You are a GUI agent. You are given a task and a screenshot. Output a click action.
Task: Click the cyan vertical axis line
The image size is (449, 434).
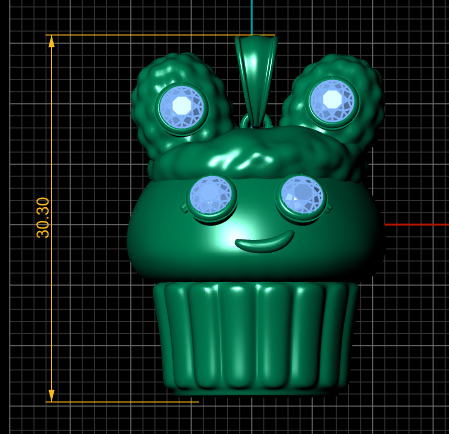(x=252, y=17)
